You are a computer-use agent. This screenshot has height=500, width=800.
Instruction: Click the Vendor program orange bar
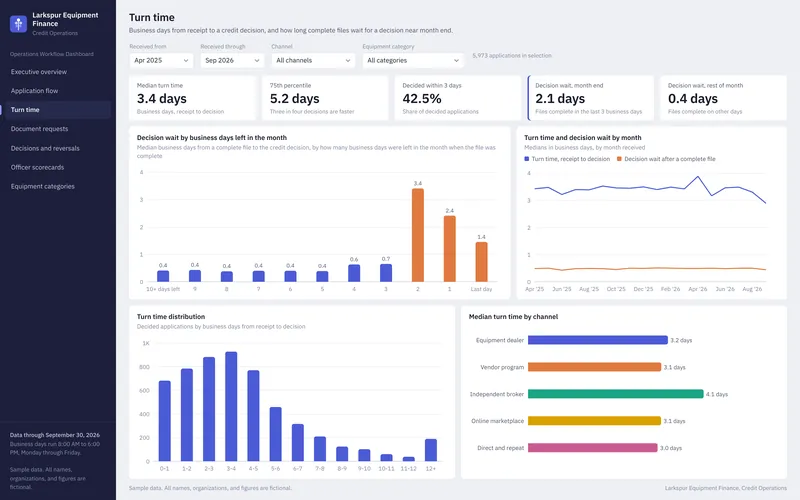pos(594,367)
